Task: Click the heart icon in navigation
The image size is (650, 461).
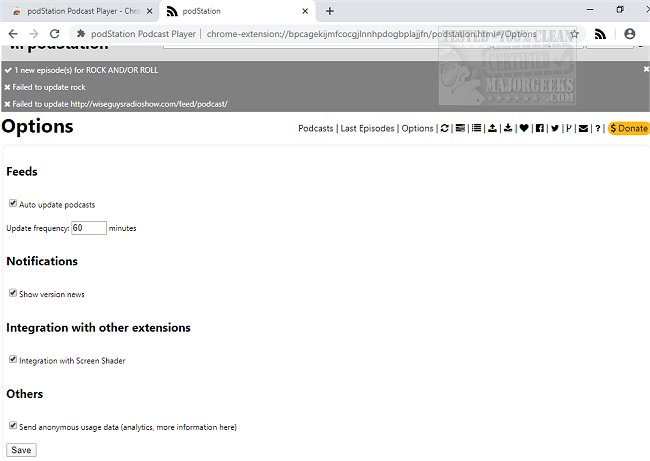Action: (524, 129)
